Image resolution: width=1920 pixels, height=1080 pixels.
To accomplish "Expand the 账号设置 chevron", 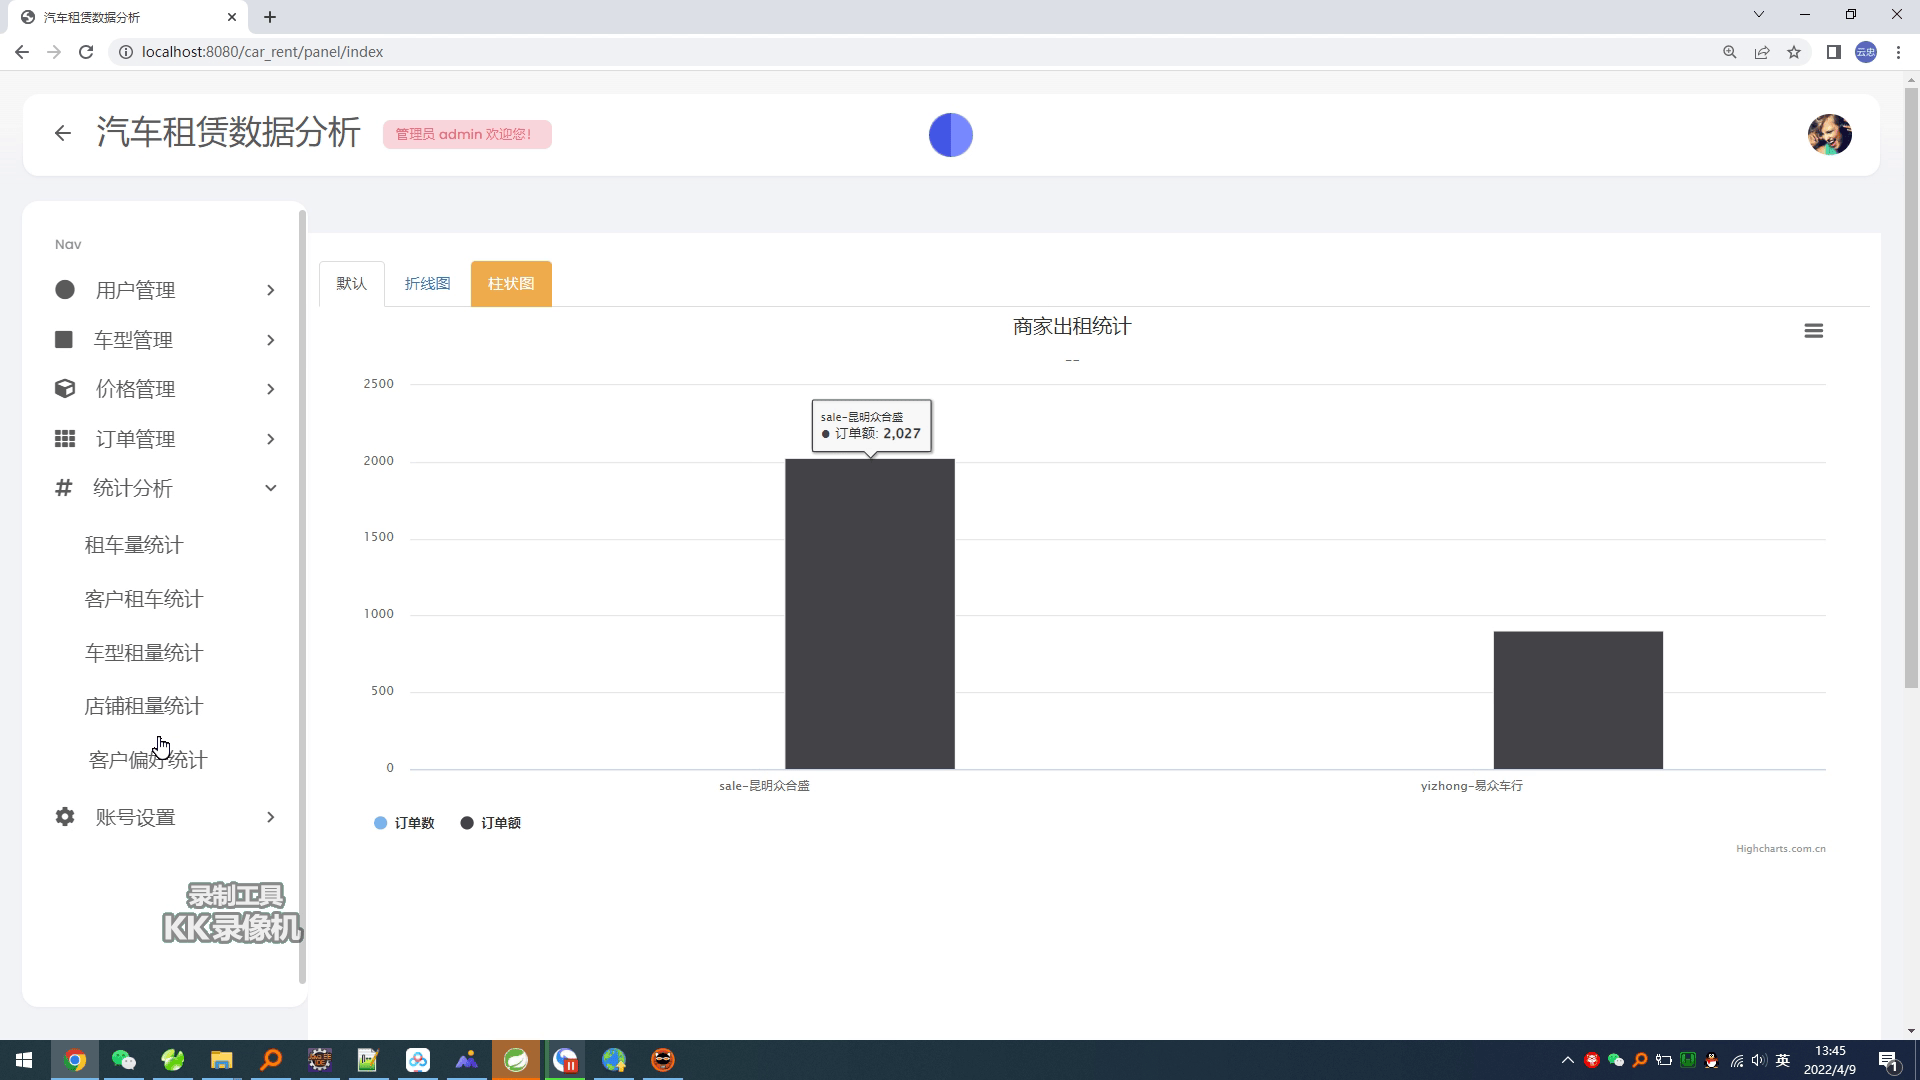I will (270, 817).
